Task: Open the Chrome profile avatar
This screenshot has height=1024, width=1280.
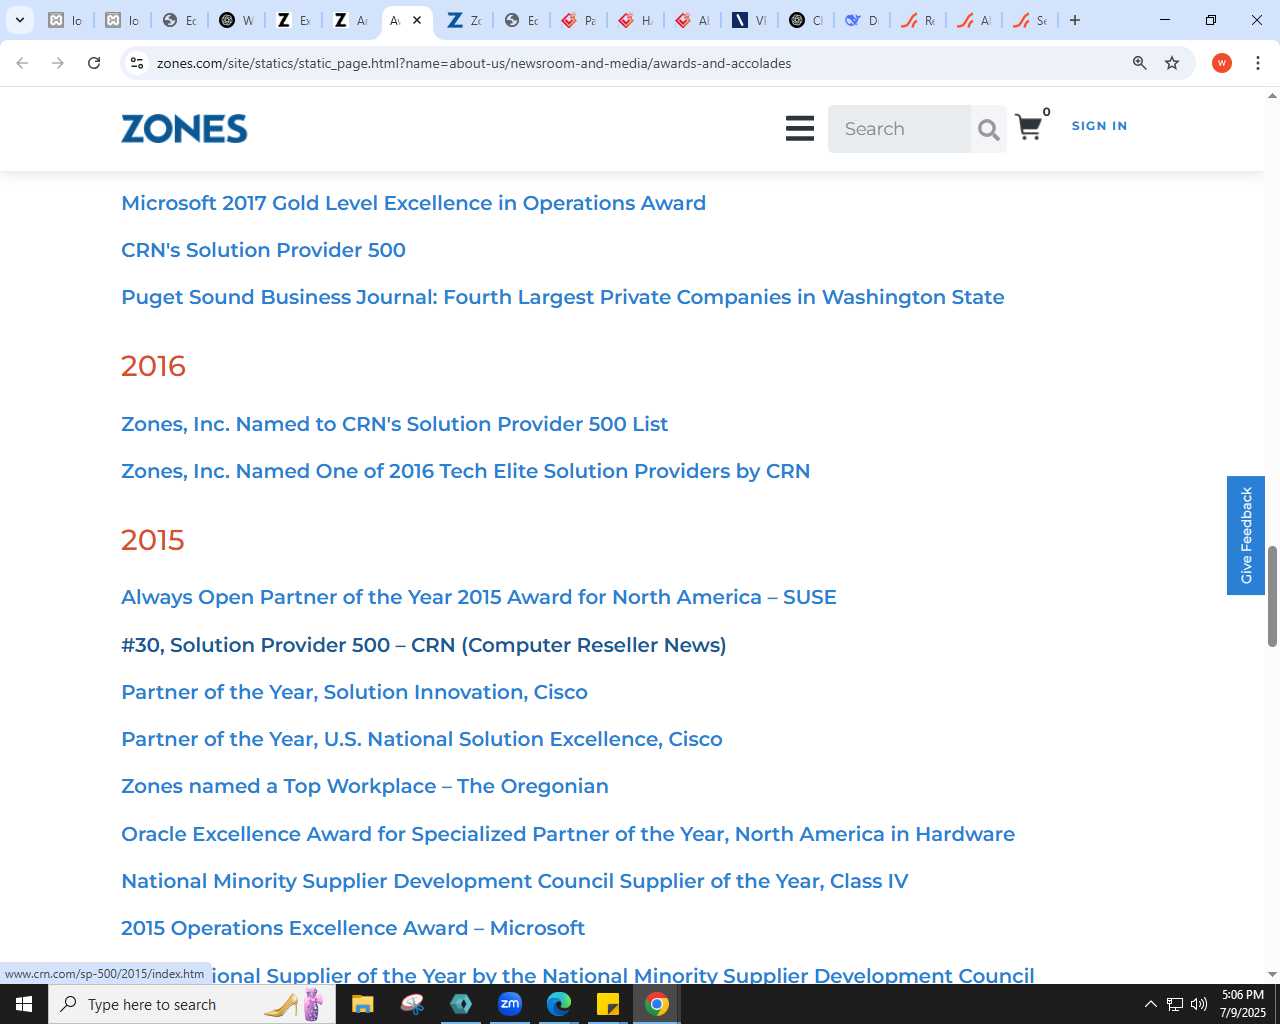Action: (1221, 63)
